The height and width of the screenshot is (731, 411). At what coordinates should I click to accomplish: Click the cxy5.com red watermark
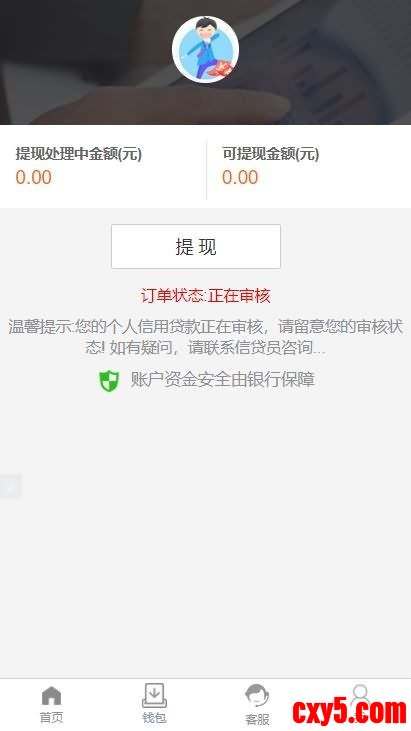pyautogui.click(x=349, y=712)
